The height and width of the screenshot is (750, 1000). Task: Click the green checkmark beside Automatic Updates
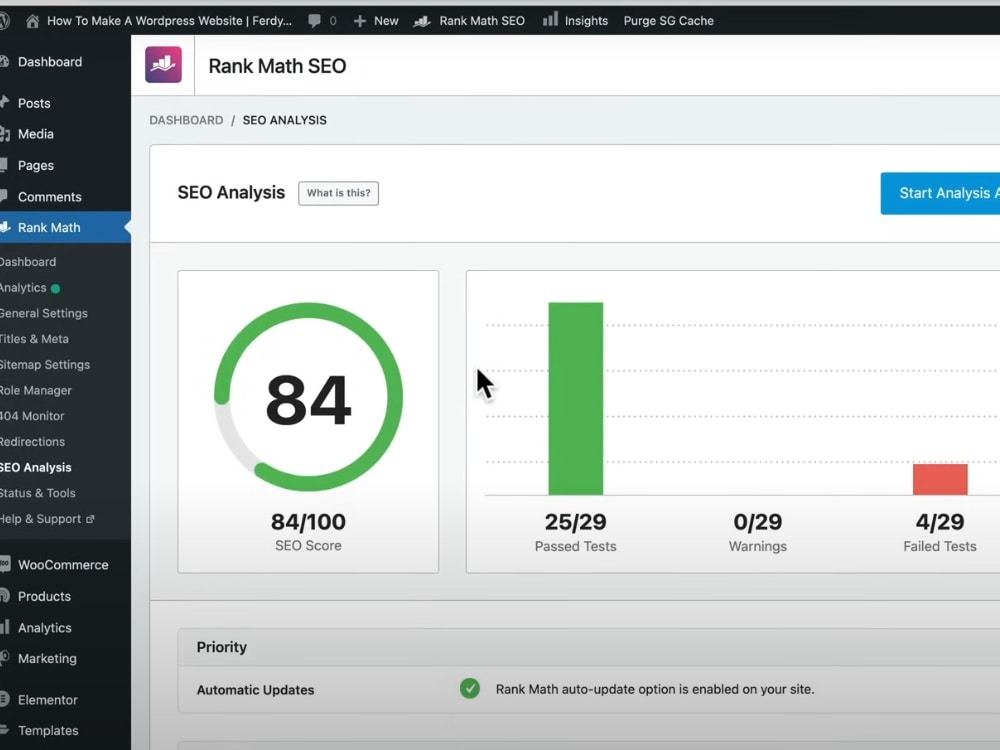[470, 689]
